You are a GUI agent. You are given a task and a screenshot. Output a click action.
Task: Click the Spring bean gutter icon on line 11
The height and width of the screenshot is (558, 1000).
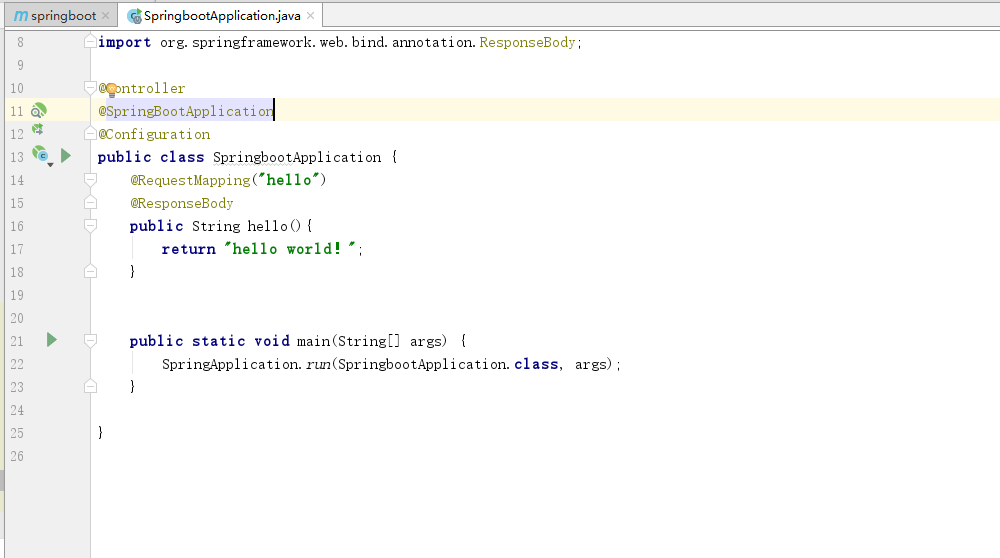point(39,111)
